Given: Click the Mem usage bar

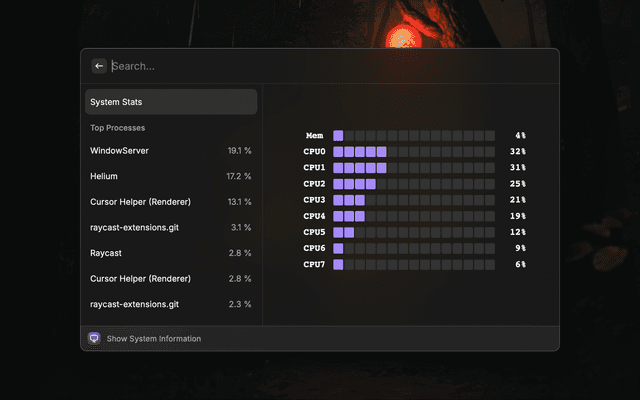Looking at the screenshot, I should pos(413,135).
